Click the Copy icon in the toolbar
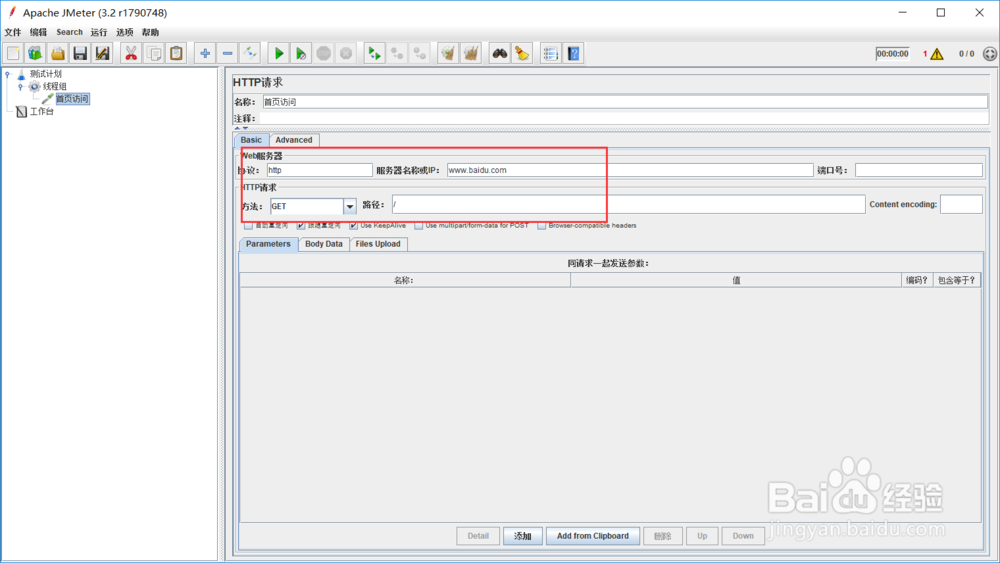Viewport: 1000px width, 563px height. tap(154, 54)
